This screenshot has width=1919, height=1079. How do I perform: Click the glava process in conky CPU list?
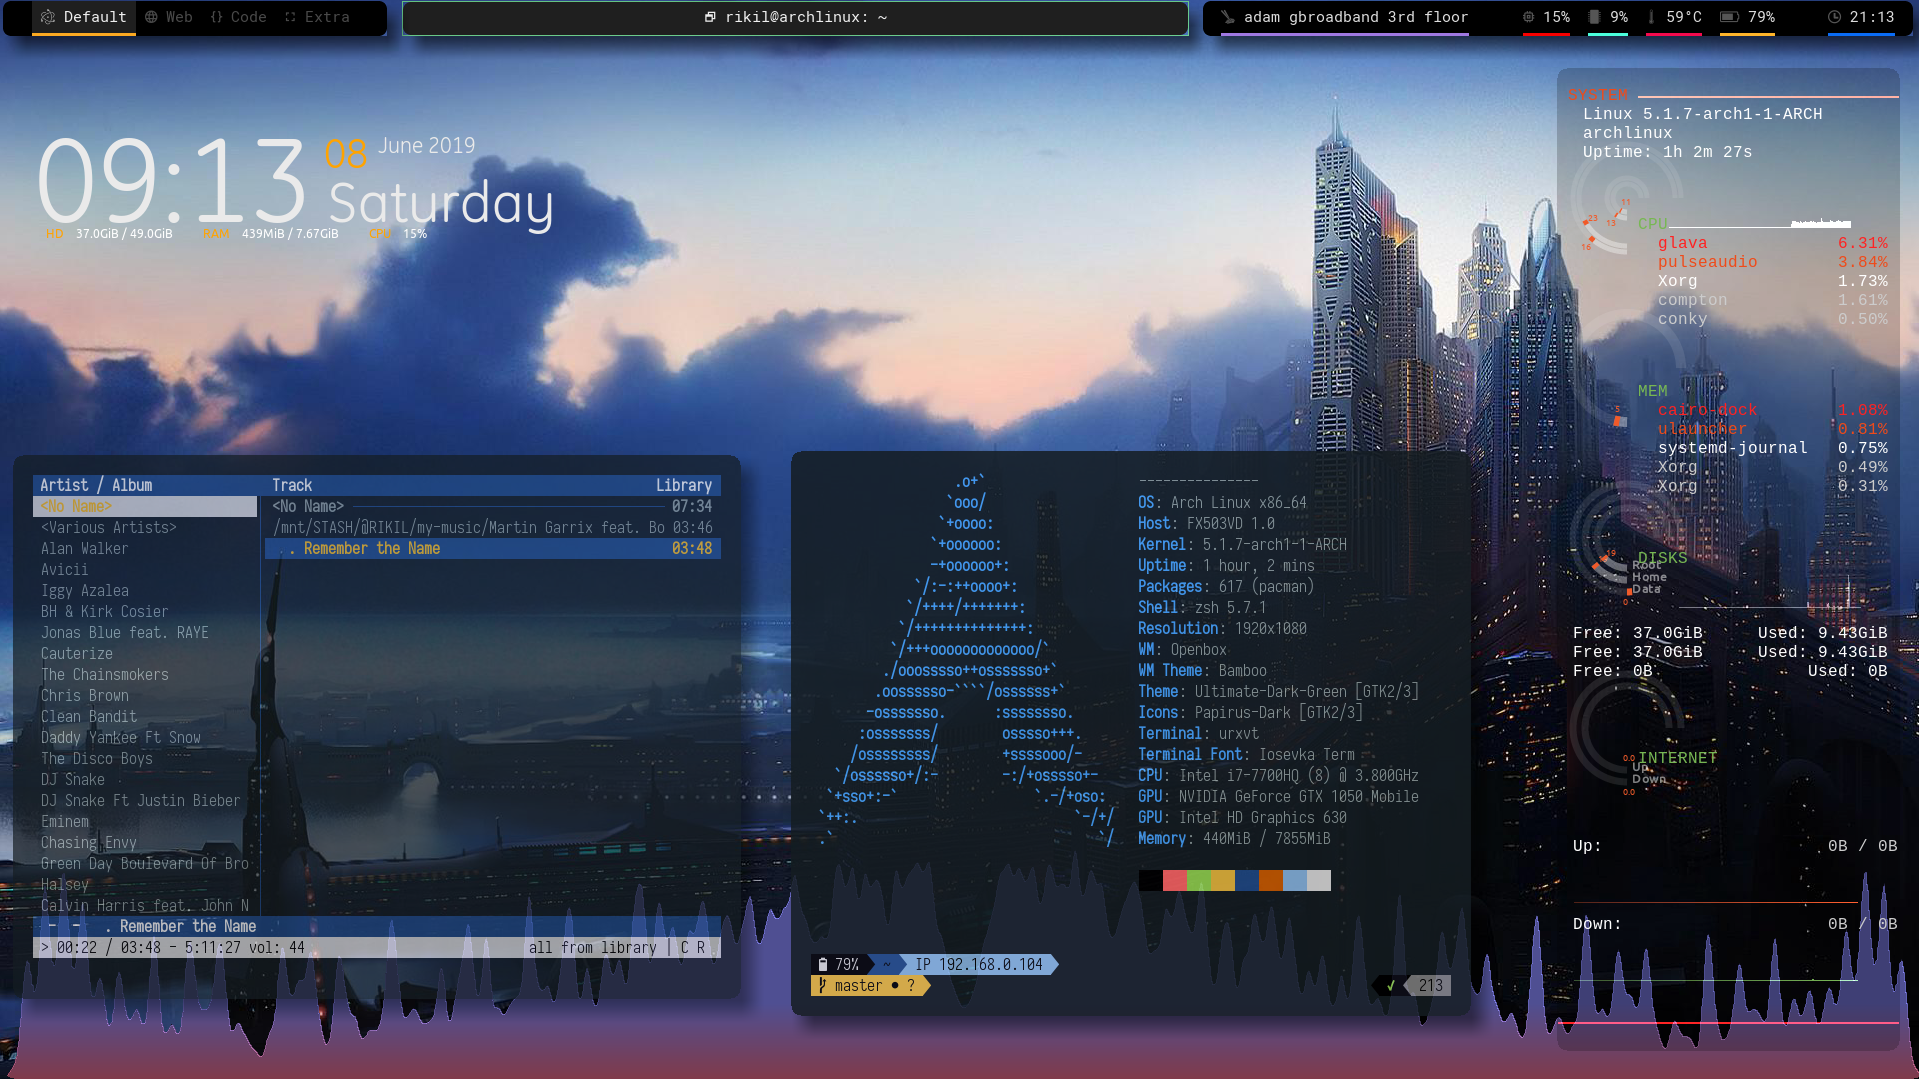point(1682,242)
